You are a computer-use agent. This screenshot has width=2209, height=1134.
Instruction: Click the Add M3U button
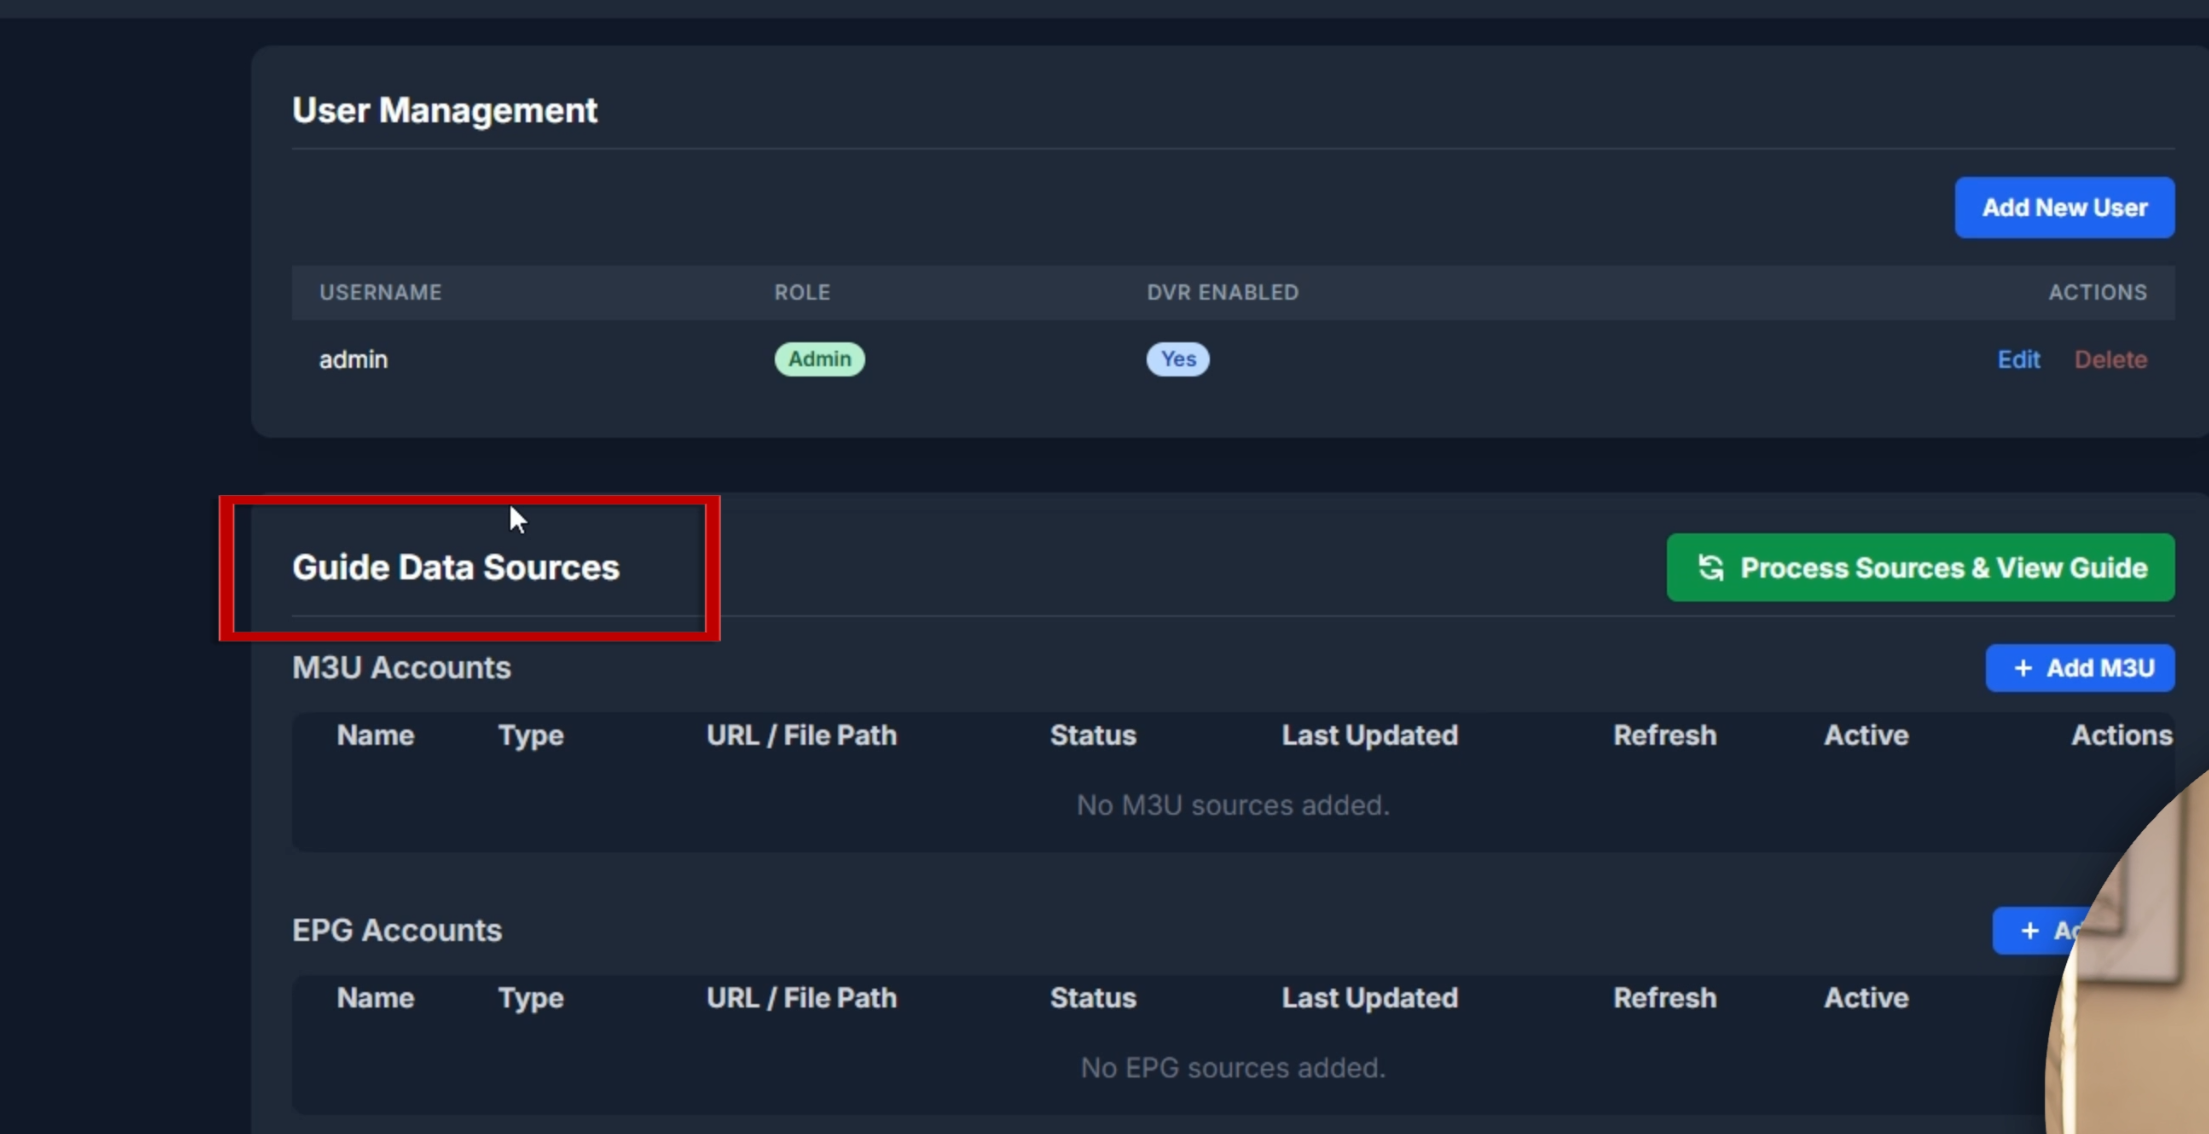pyautogui.click(x=2098, y=668)
